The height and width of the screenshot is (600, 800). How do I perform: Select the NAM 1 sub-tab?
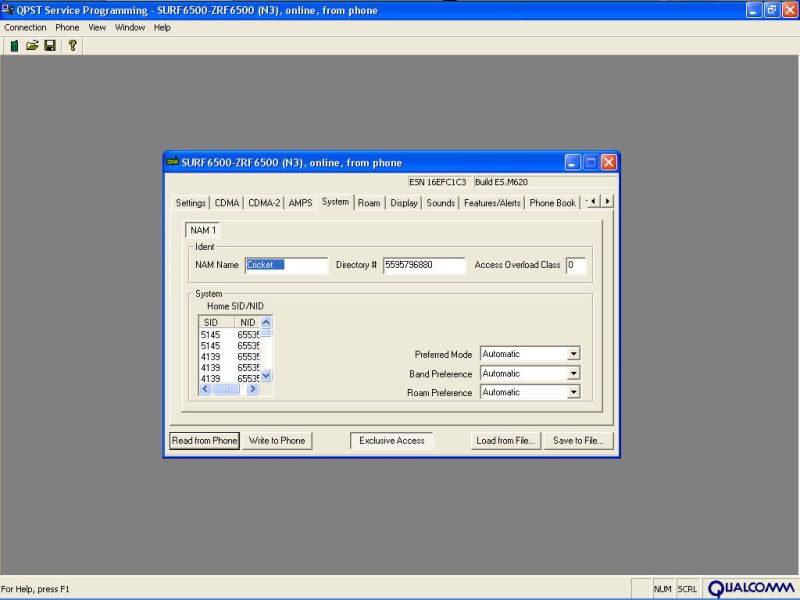click(x=203, y=230)
